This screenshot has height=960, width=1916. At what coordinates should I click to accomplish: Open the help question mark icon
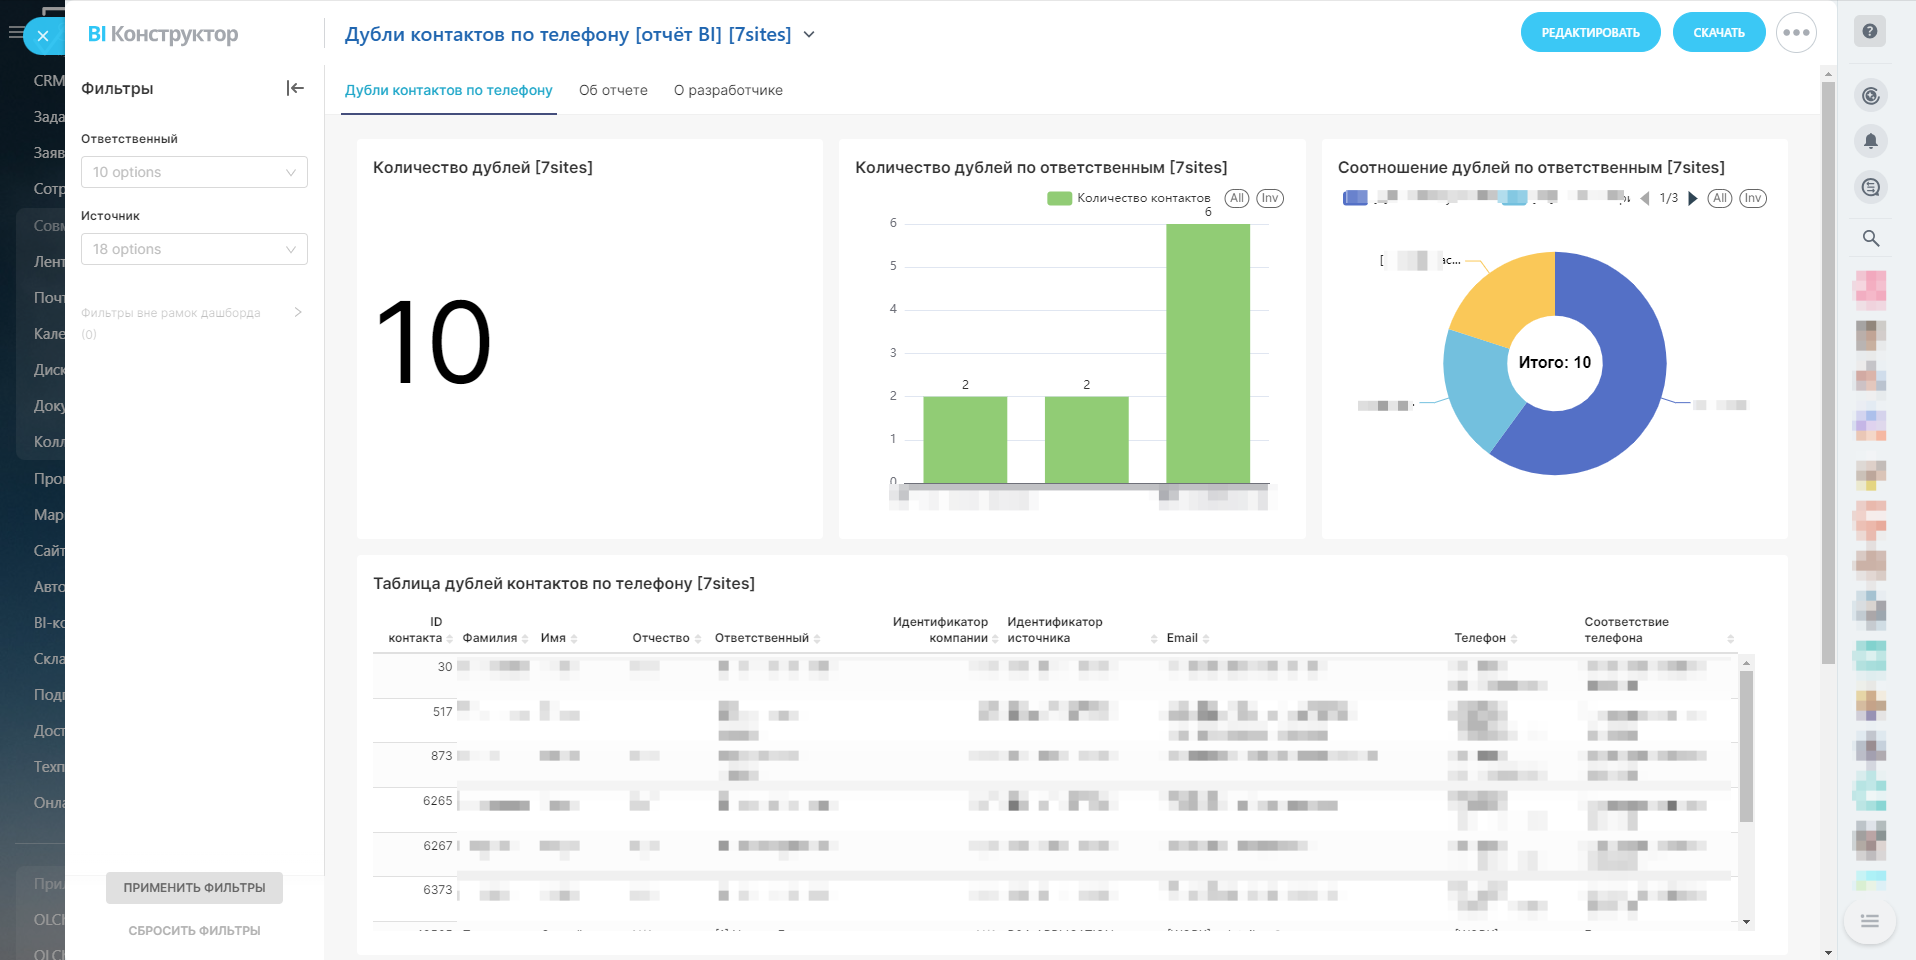[1869, 31]
